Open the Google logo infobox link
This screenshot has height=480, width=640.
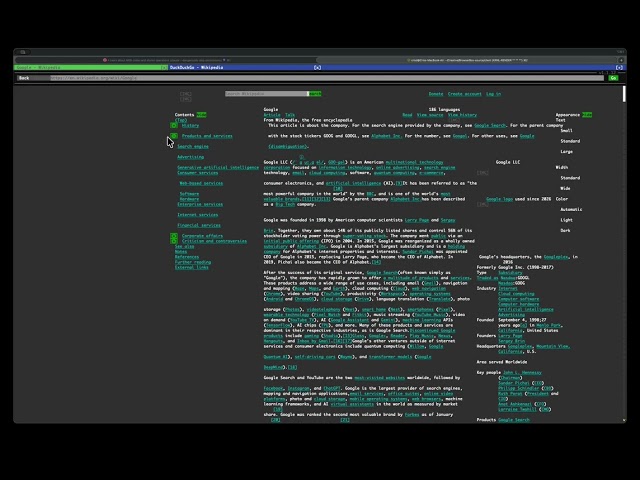[499, 199]
